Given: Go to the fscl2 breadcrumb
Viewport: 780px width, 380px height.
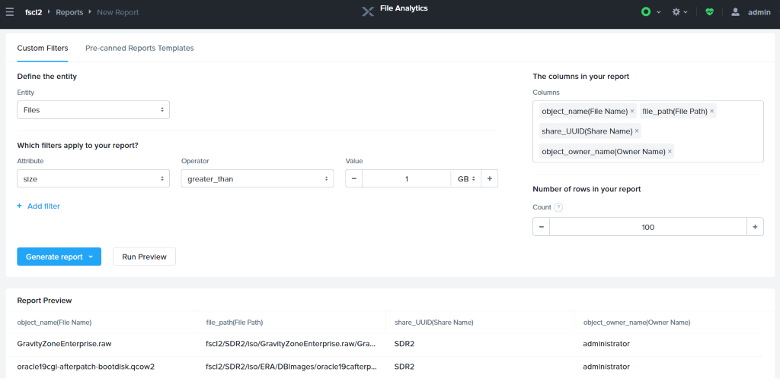Looking at the screenshot, I should point(33,12).
